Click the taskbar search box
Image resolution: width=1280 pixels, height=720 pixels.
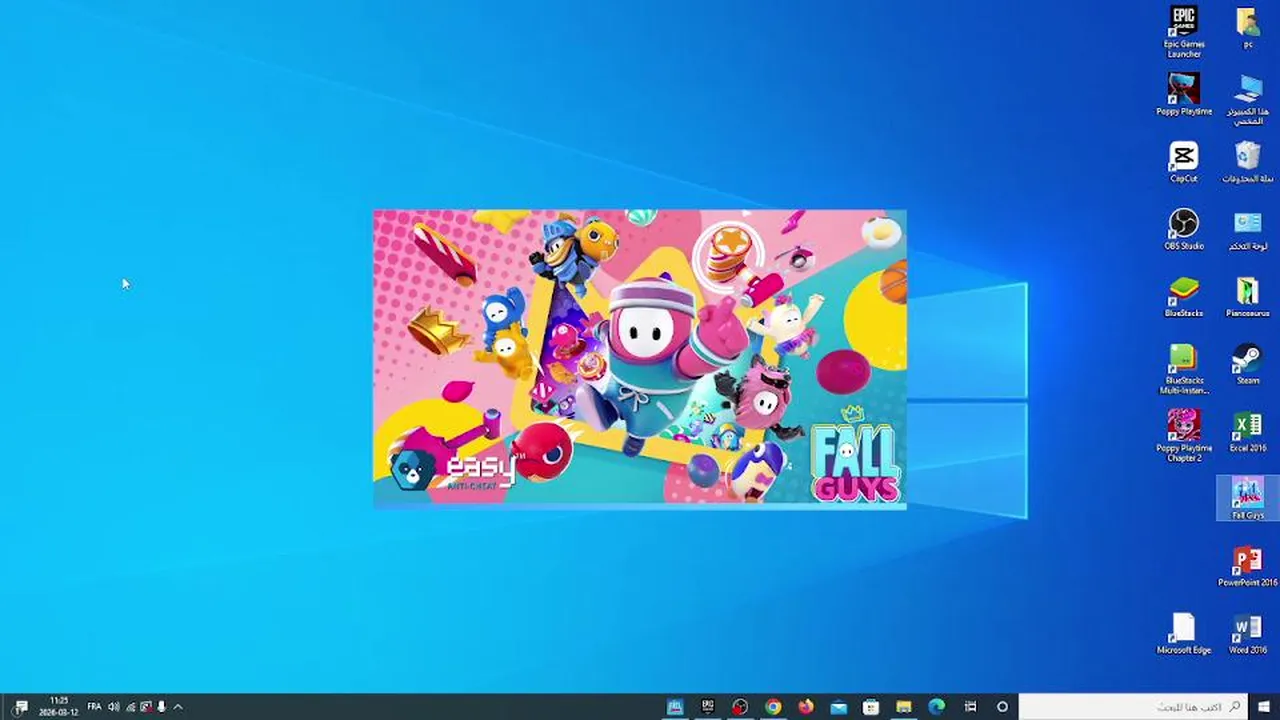point(1133,707)
